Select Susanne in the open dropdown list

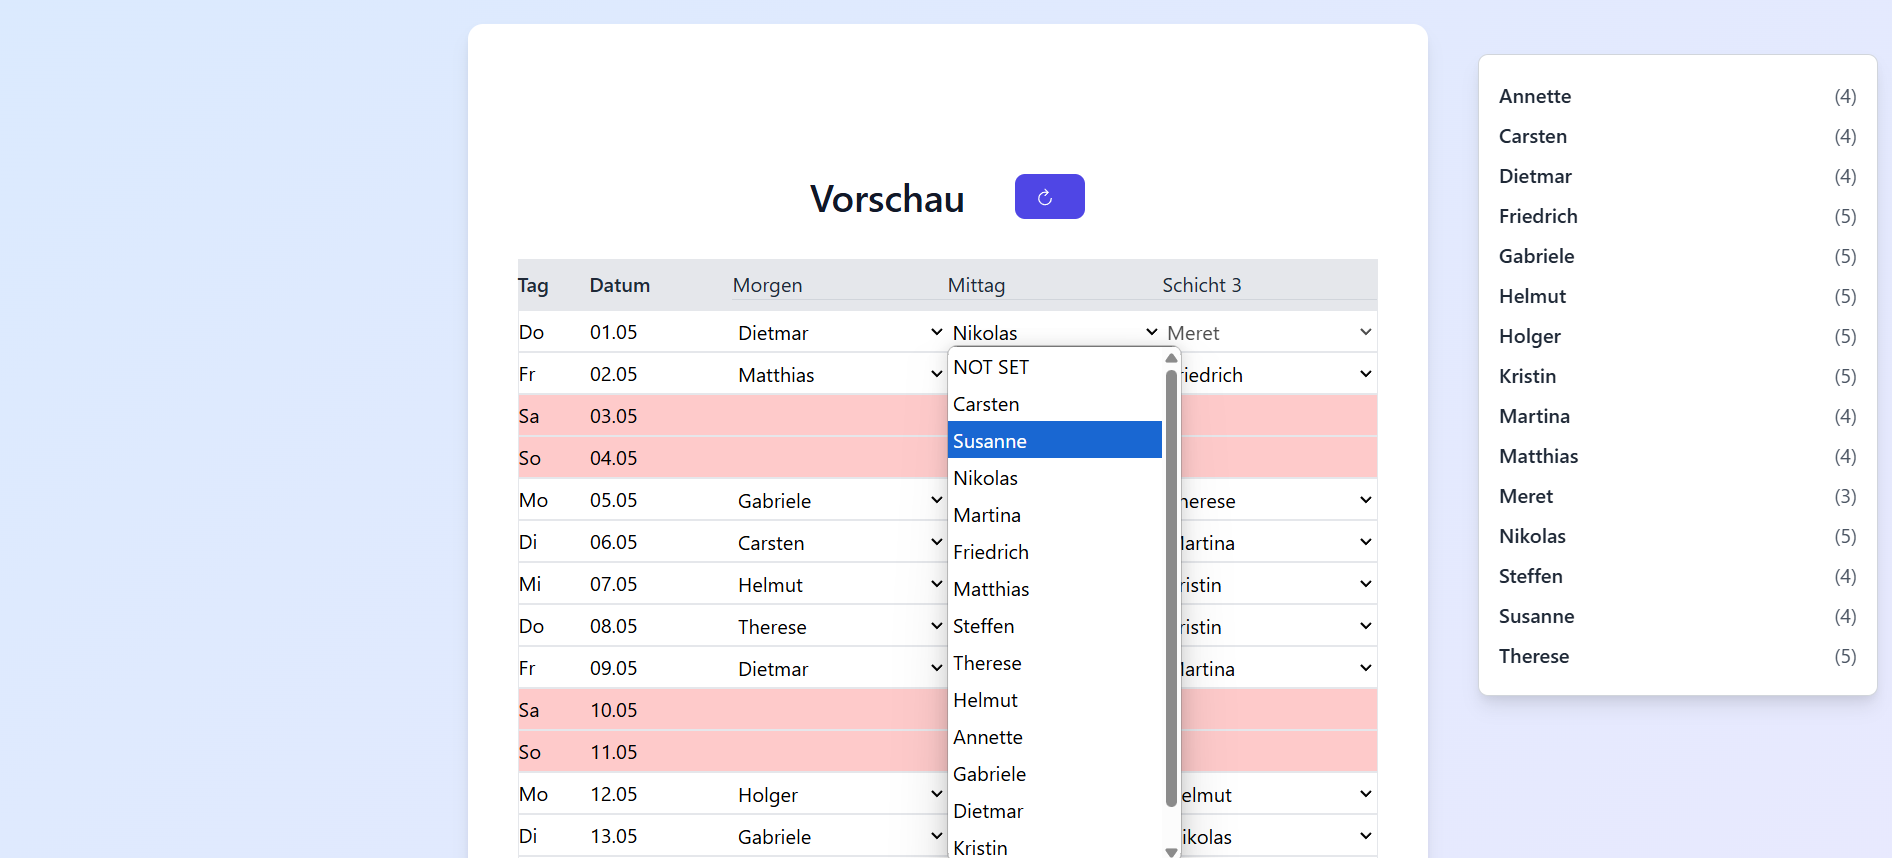[1054, 441]
